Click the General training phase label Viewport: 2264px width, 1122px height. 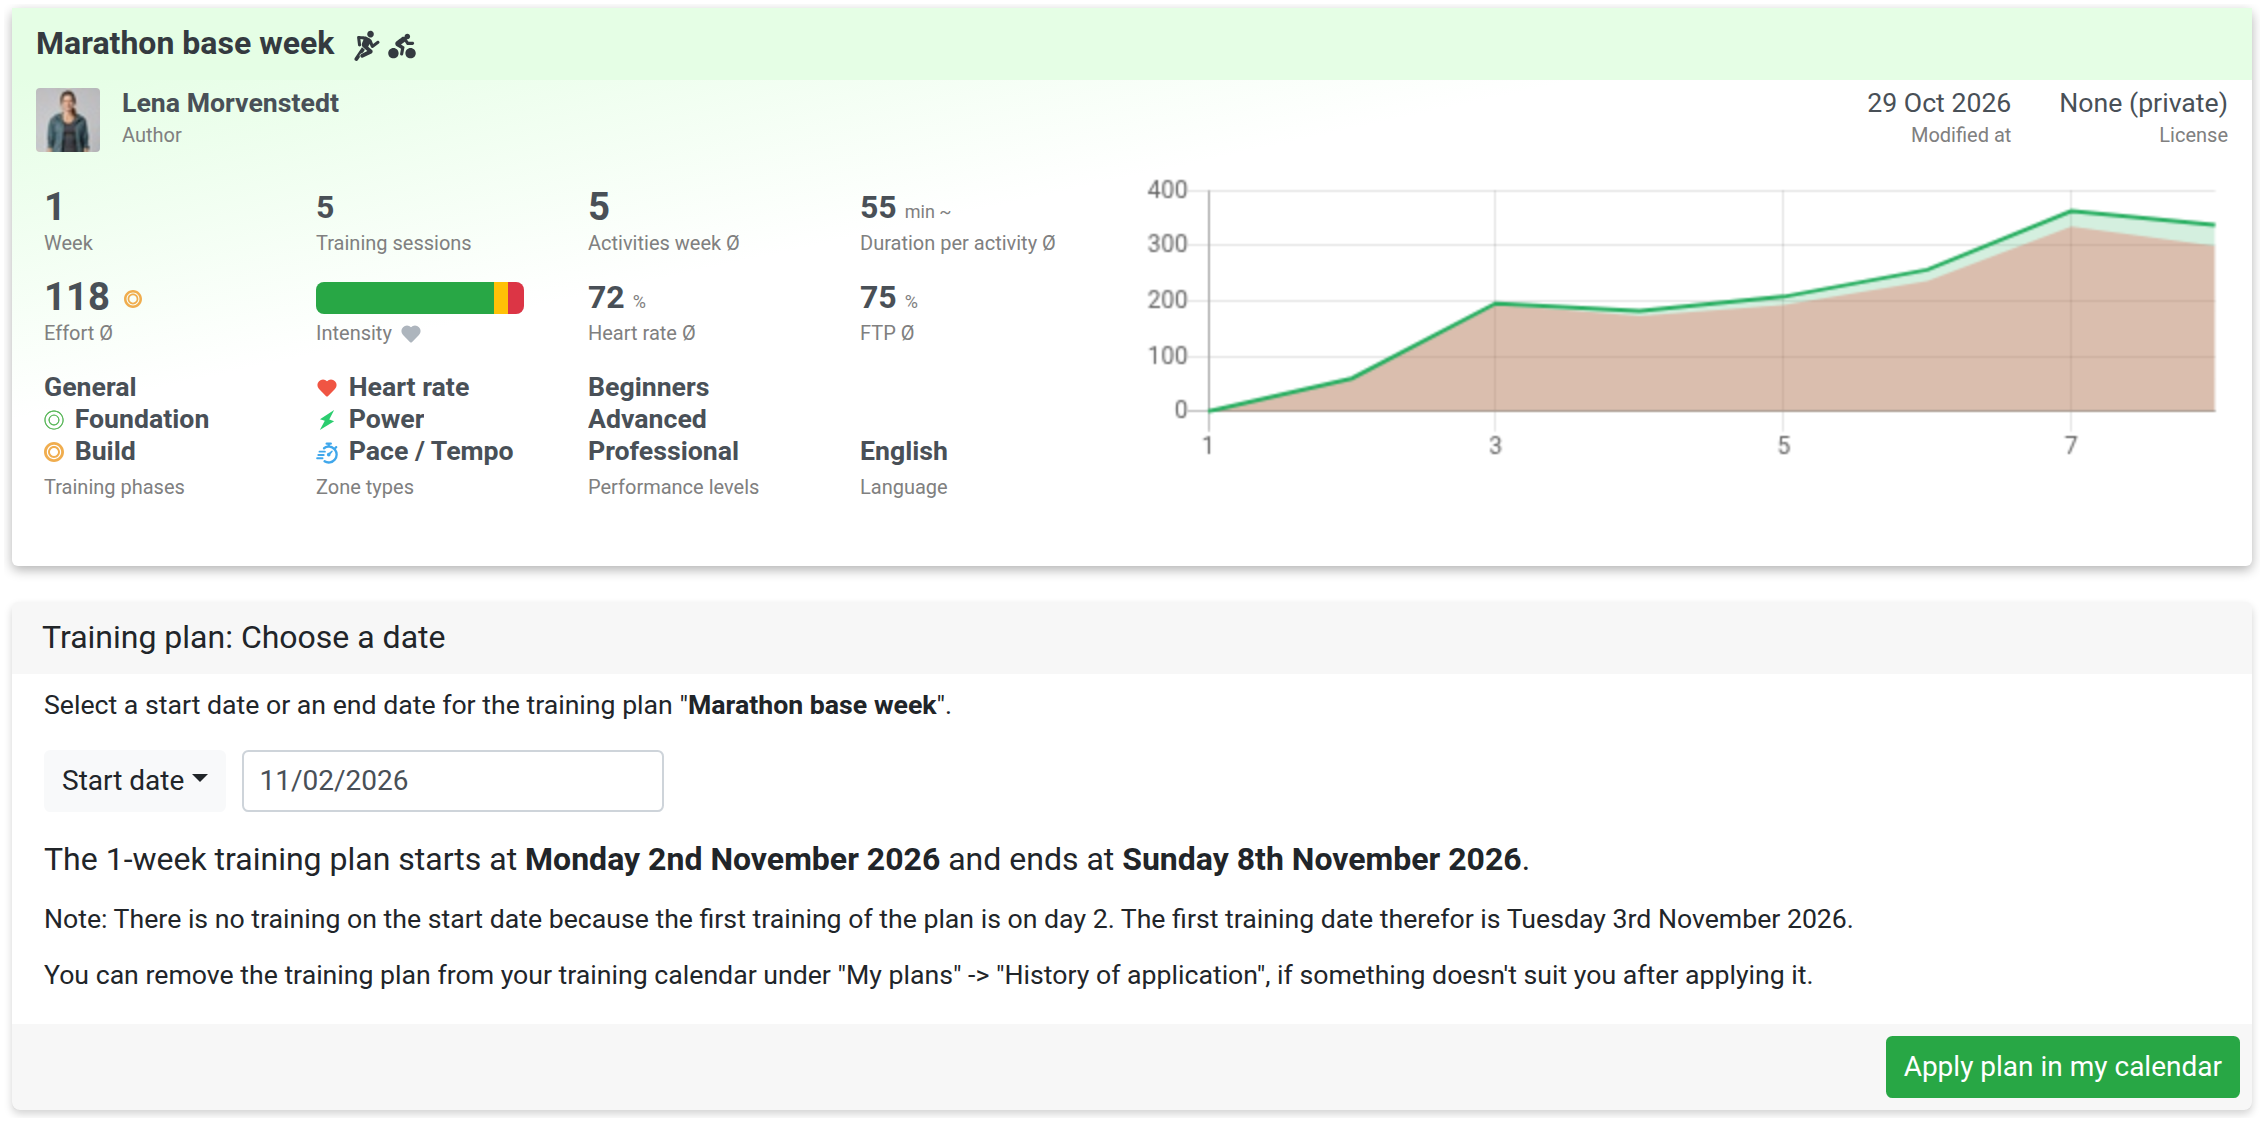click(90, 387)
